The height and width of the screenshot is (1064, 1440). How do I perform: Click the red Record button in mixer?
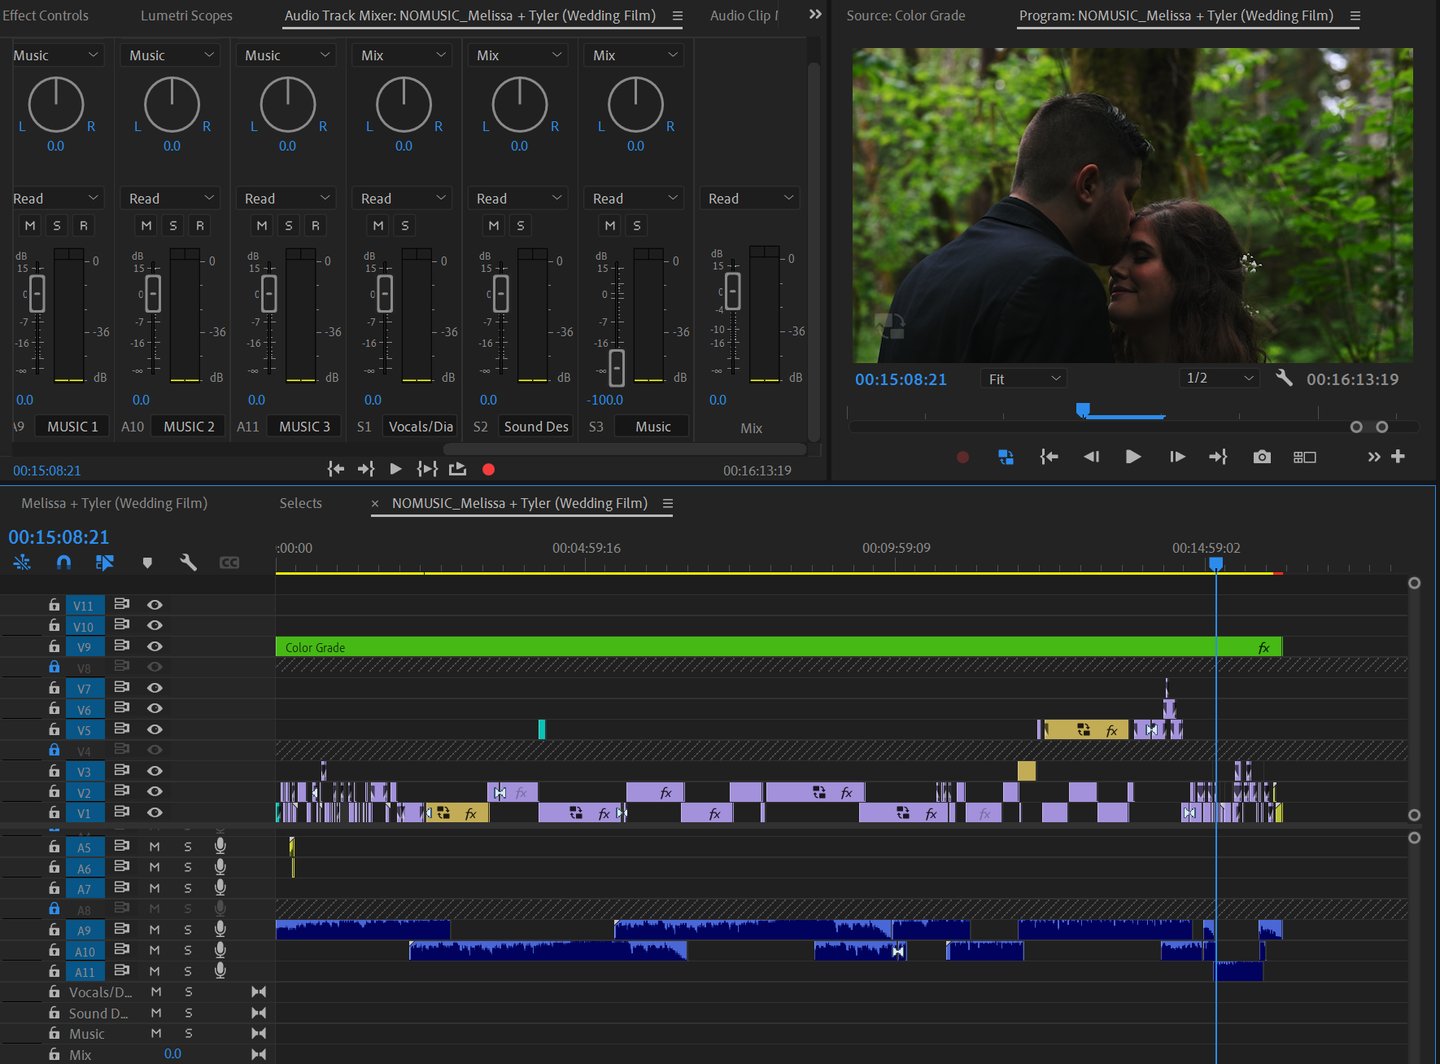coord(488,469)
